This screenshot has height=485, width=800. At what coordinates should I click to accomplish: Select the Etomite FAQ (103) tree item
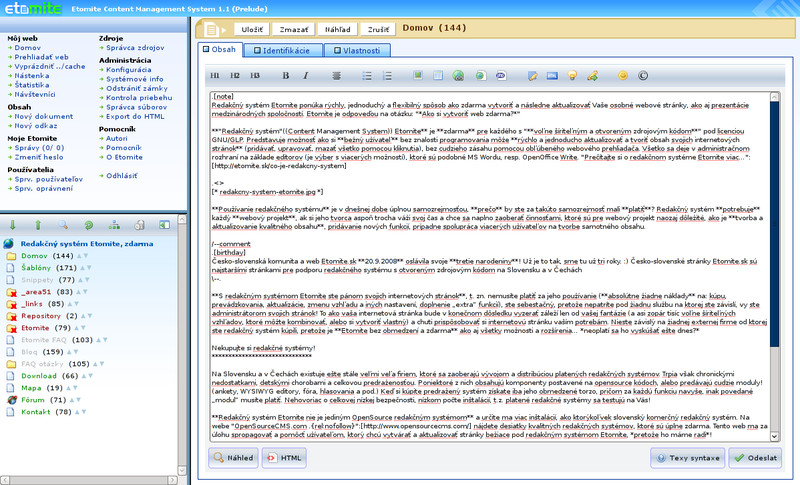click(57, 340)
